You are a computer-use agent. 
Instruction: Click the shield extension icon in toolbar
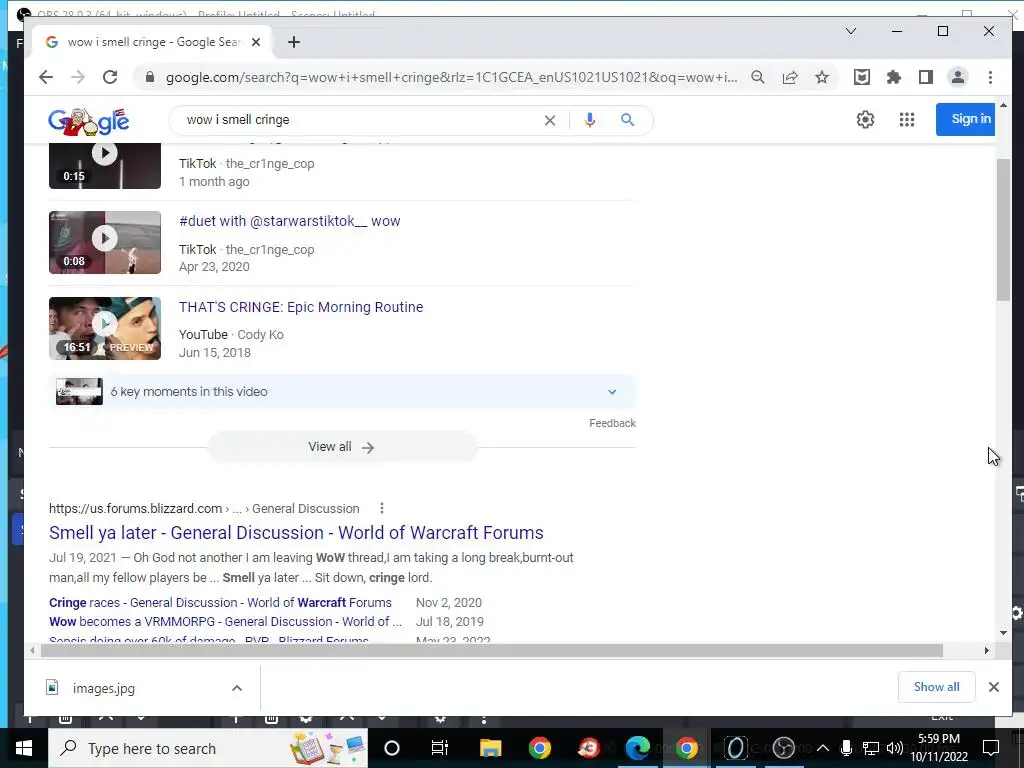(x=861, y=77)
